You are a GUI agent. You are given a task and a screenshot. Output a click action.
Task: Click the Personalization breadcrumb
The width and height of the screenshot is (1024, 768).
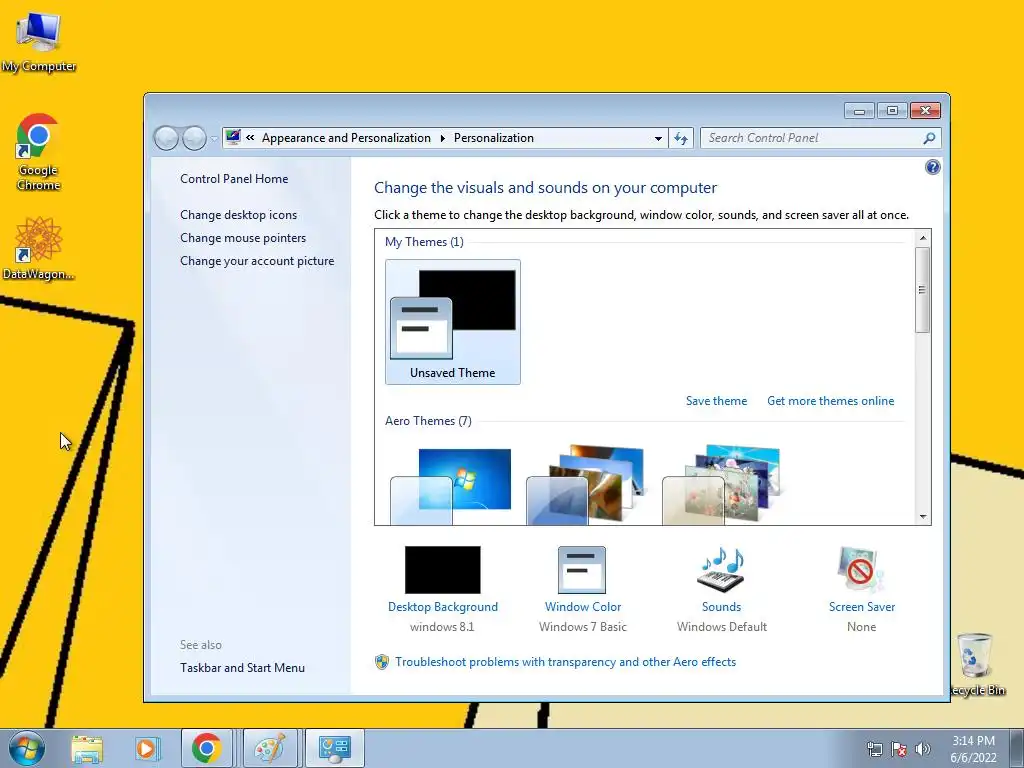(494, 138)
